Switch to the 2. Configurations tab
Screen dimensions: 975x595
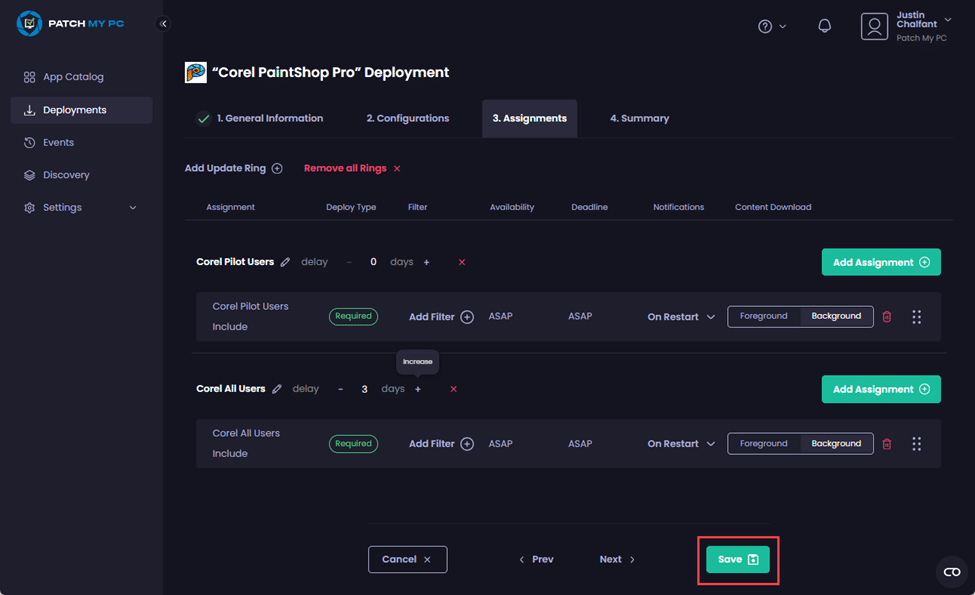(x=407, y=118)
